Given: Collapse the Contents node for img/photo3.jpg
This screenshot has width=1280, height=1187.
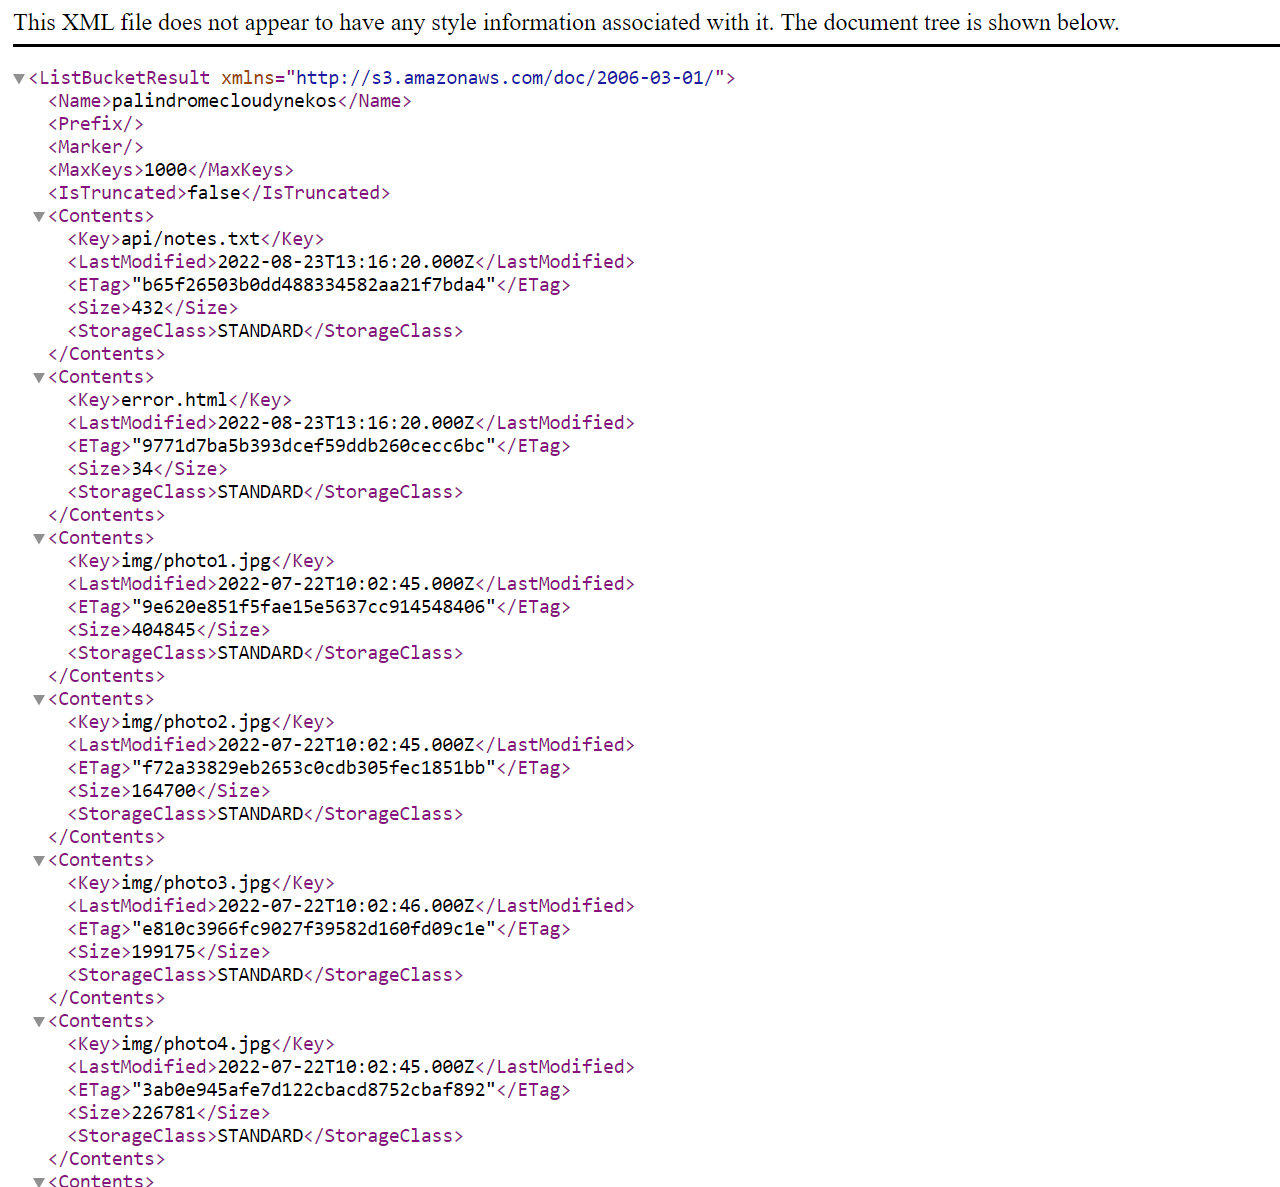Looking at the screenshot, I should (x=39, y=861).
